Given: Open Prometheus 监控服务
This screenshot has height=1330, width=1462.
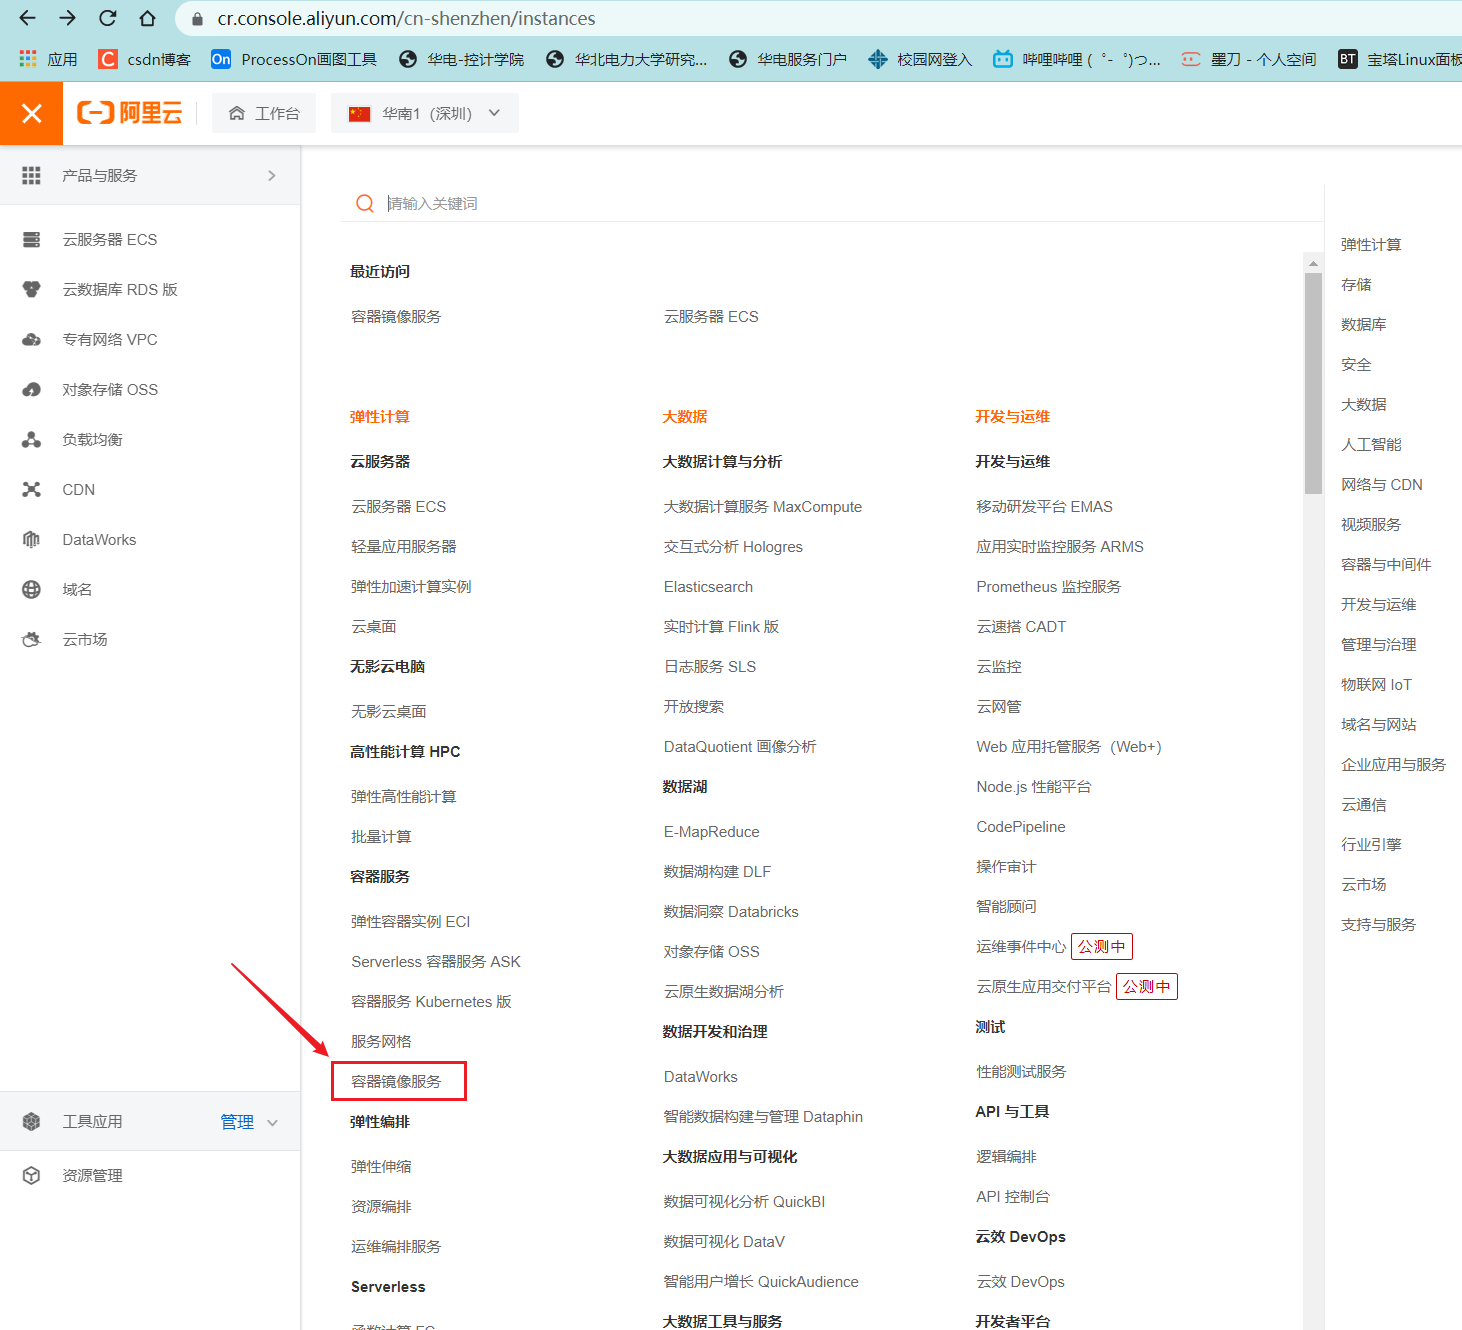Looking at the screenshot, I should [1049, 586].
